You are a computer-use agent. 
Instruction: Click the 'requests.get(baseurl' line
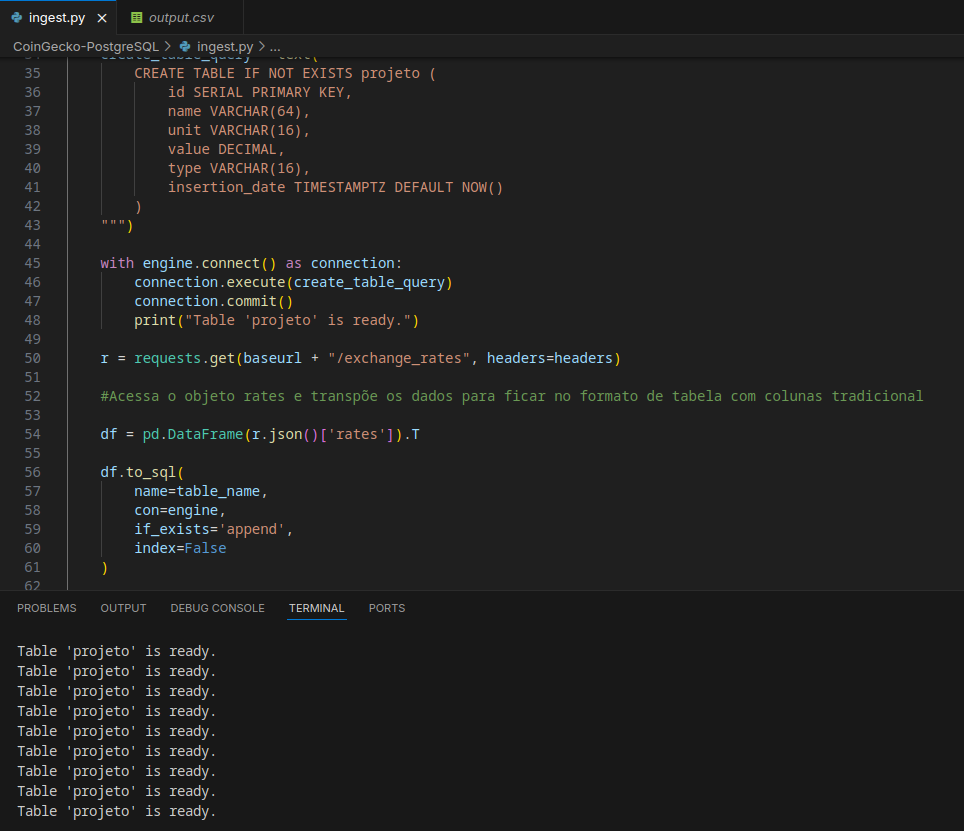360,358
